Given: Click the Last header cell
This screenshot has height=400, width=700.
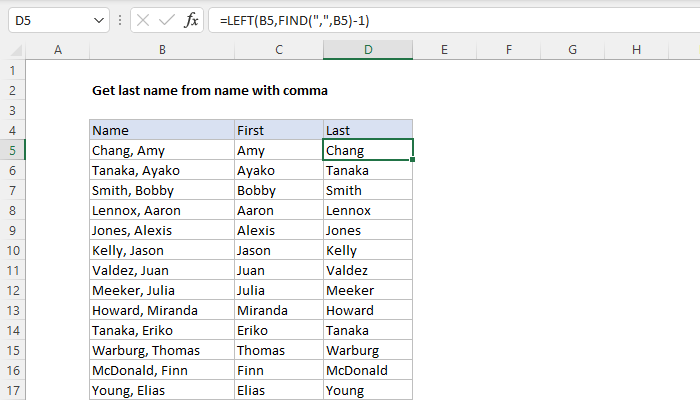Looking at the screenshot, I should tap(367, 130).
